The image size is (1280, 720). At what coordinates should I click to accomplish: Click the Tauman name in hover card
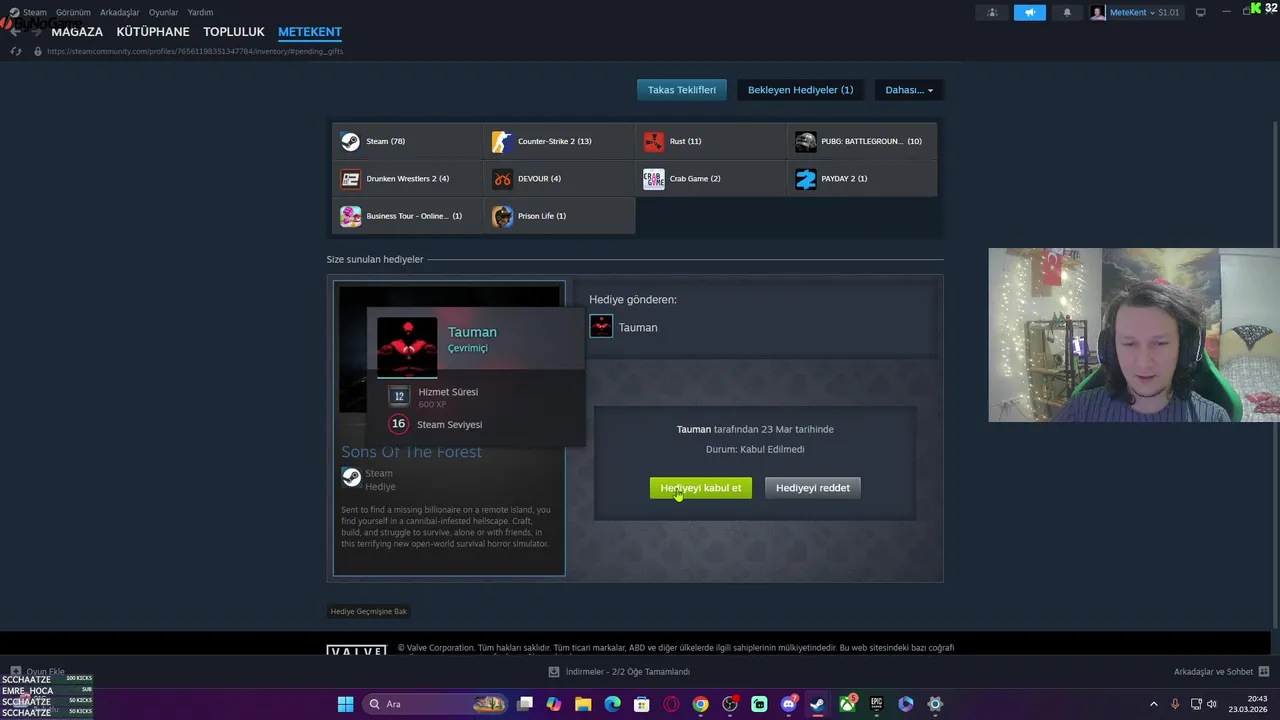point(472,332)
